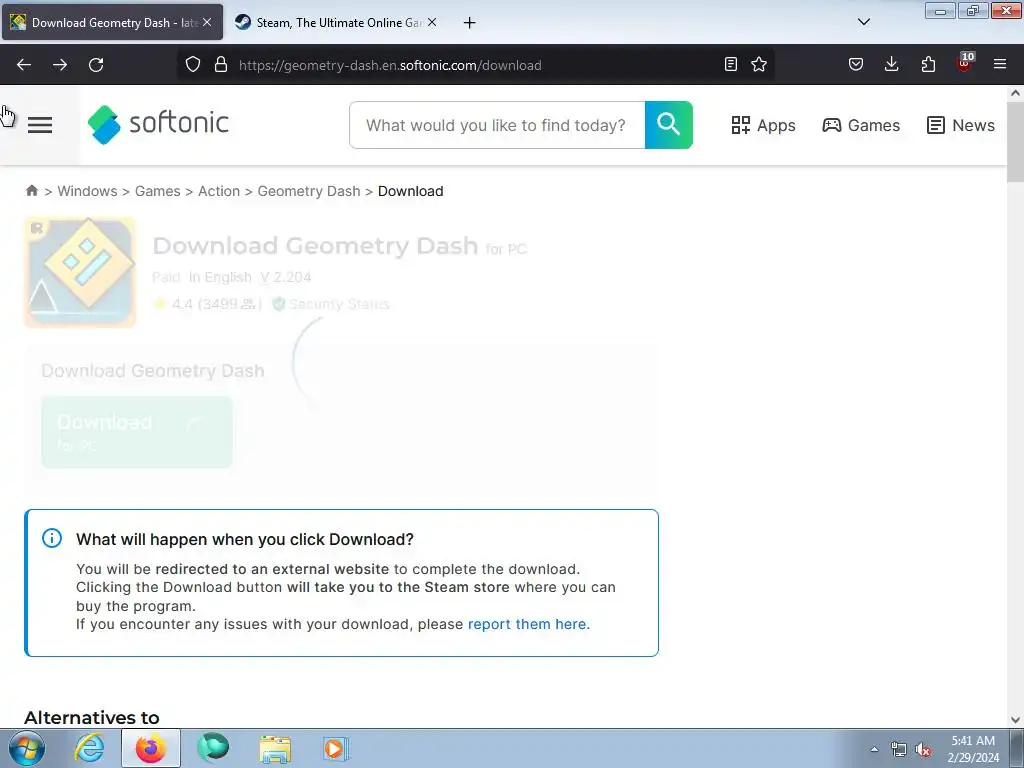Click Geometry Dash breadcrumb link
The height and width of the screenshot is (768, 1024).
pos(309,191)
